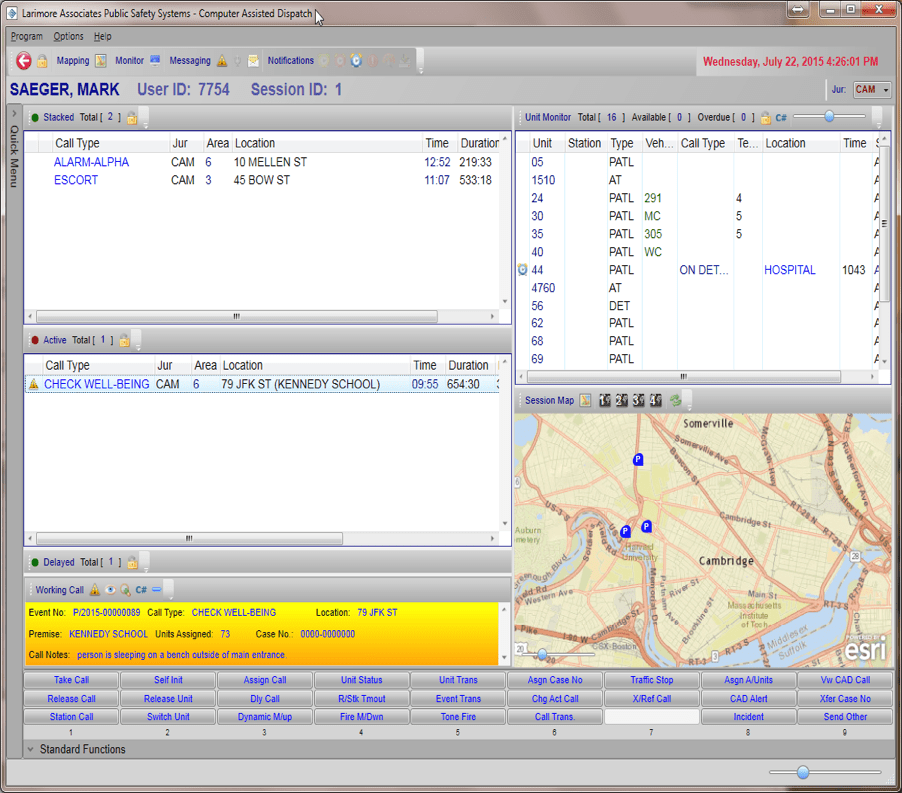Click the warning triangle next to Messaging
Screen dimensions: 902x793
tap(220, 60)
